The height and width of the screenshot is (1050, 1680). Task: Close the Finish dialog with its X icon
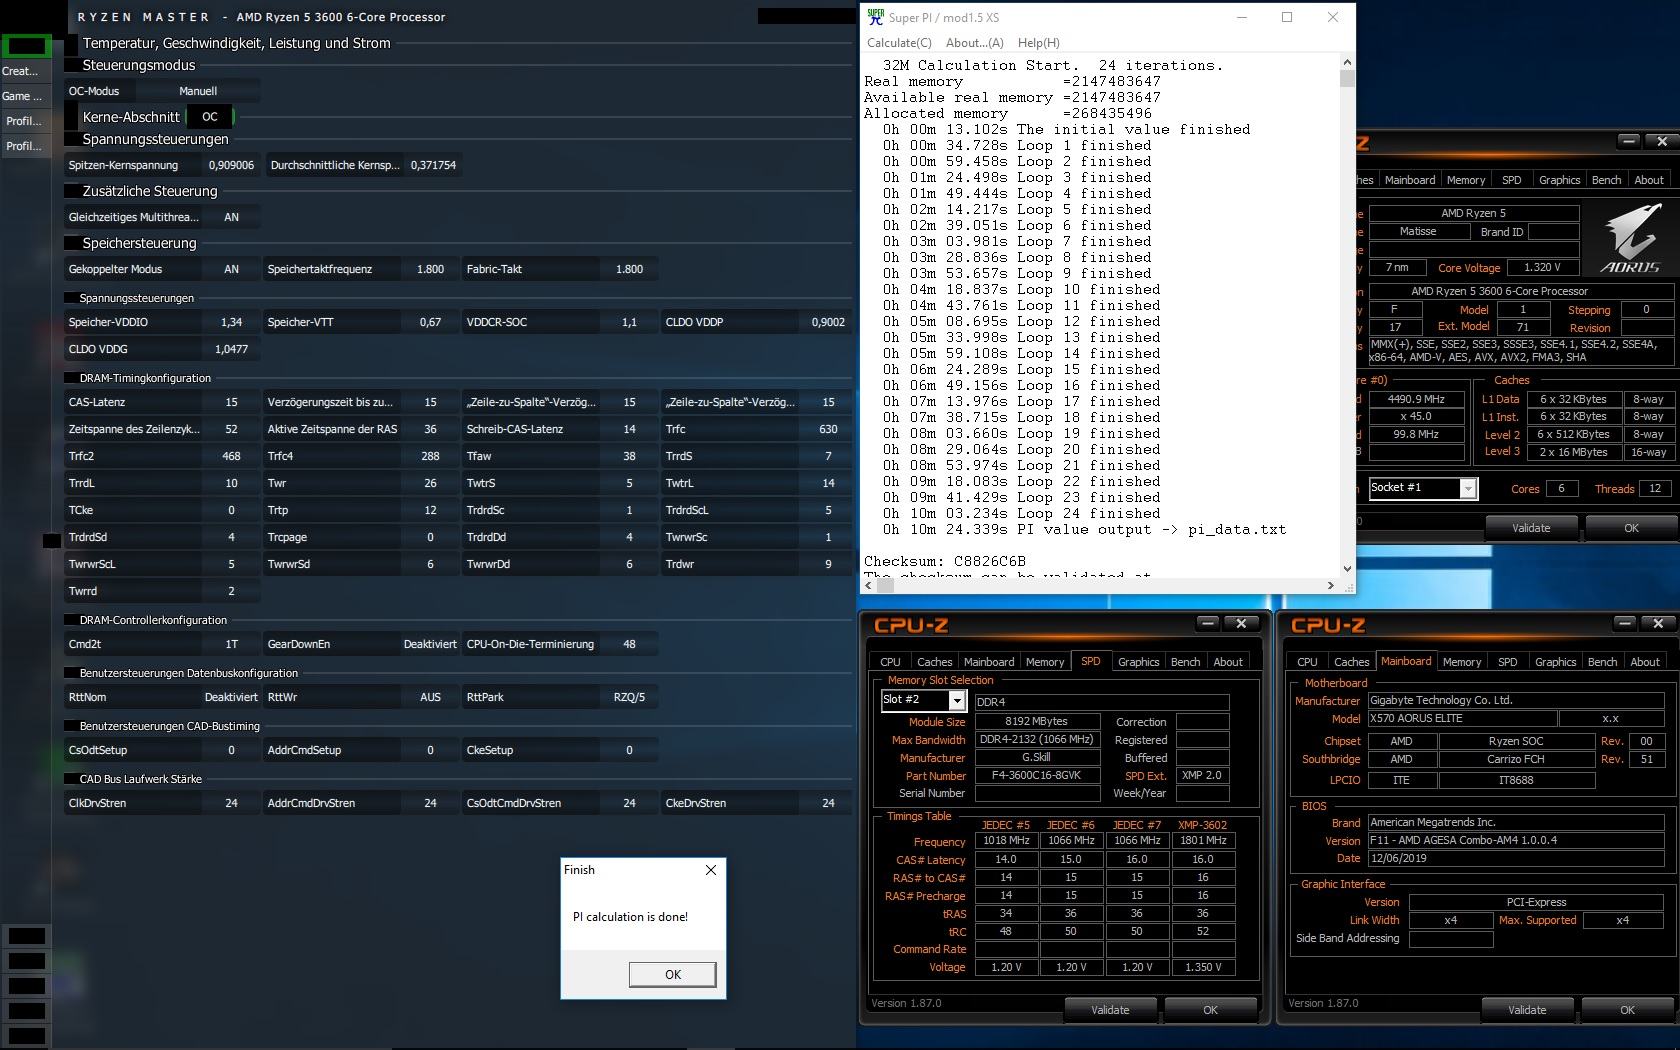click(x=711, y=870)
